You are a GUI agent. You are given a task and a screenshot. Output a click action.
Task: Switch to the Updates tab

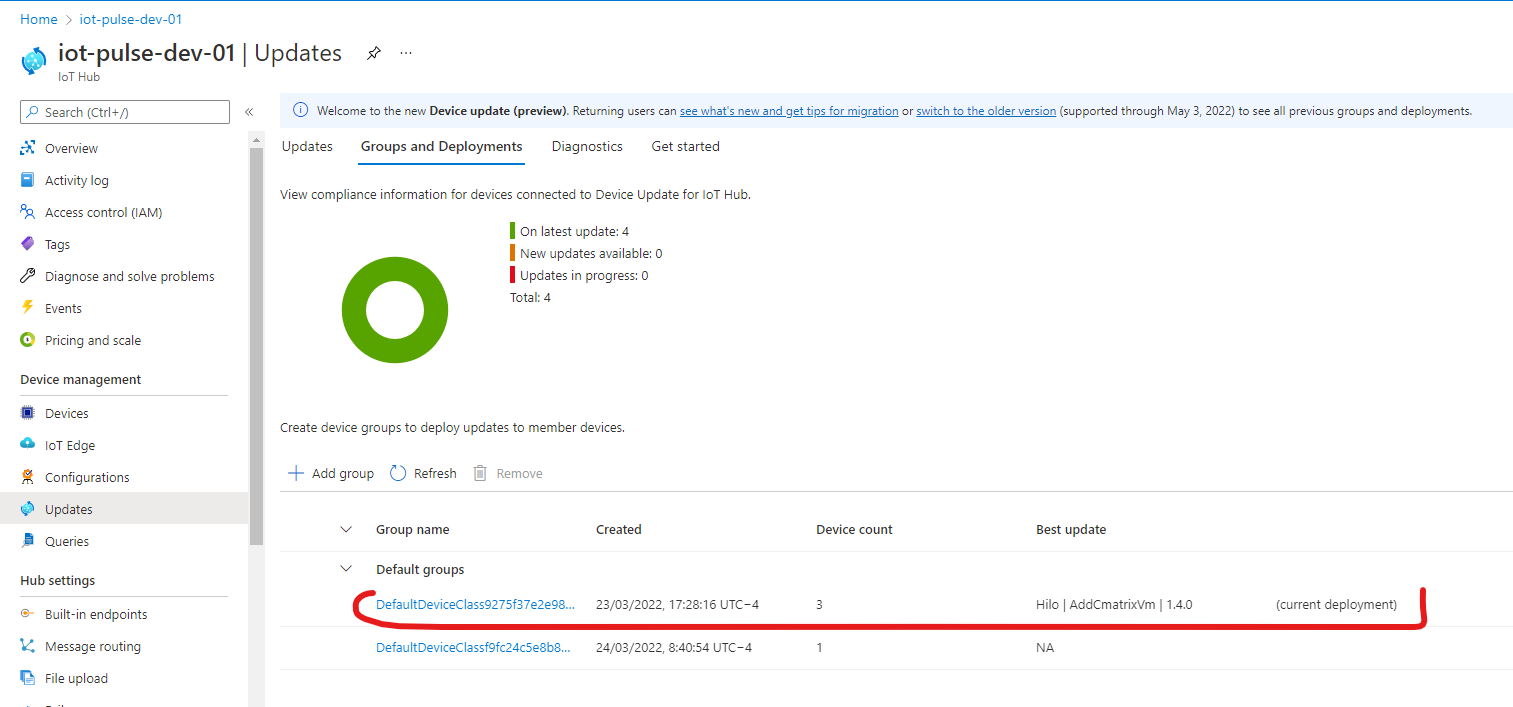coord(306,146)
